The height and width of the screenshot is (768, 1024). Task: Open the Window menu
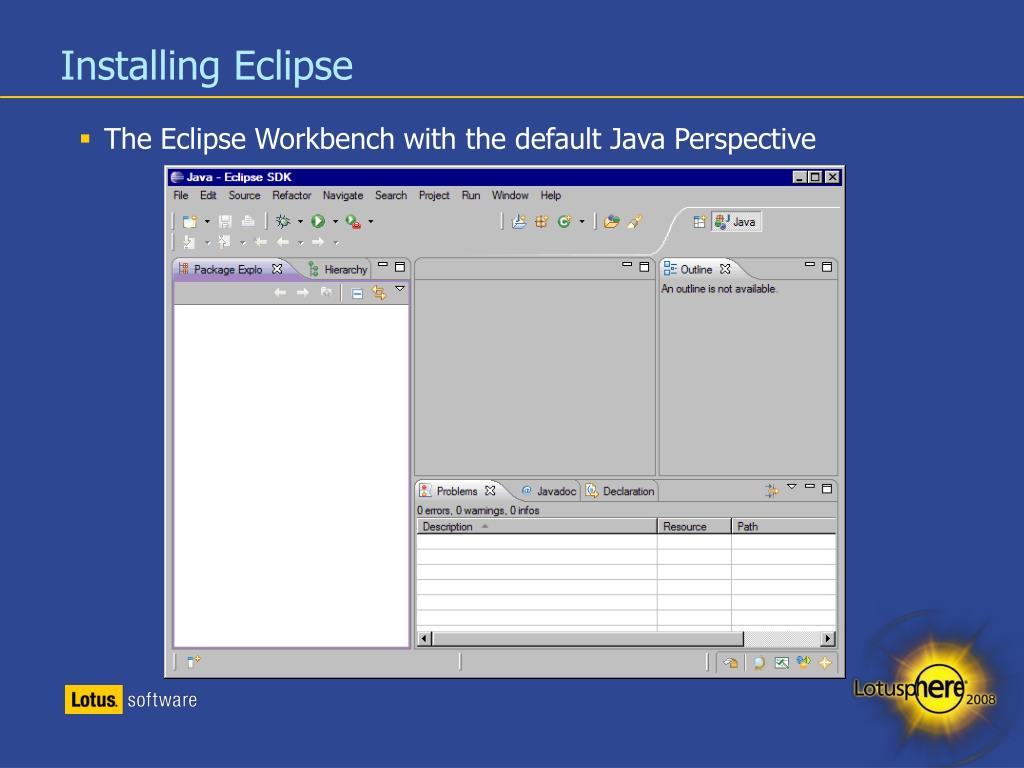[x=510, y=195]
